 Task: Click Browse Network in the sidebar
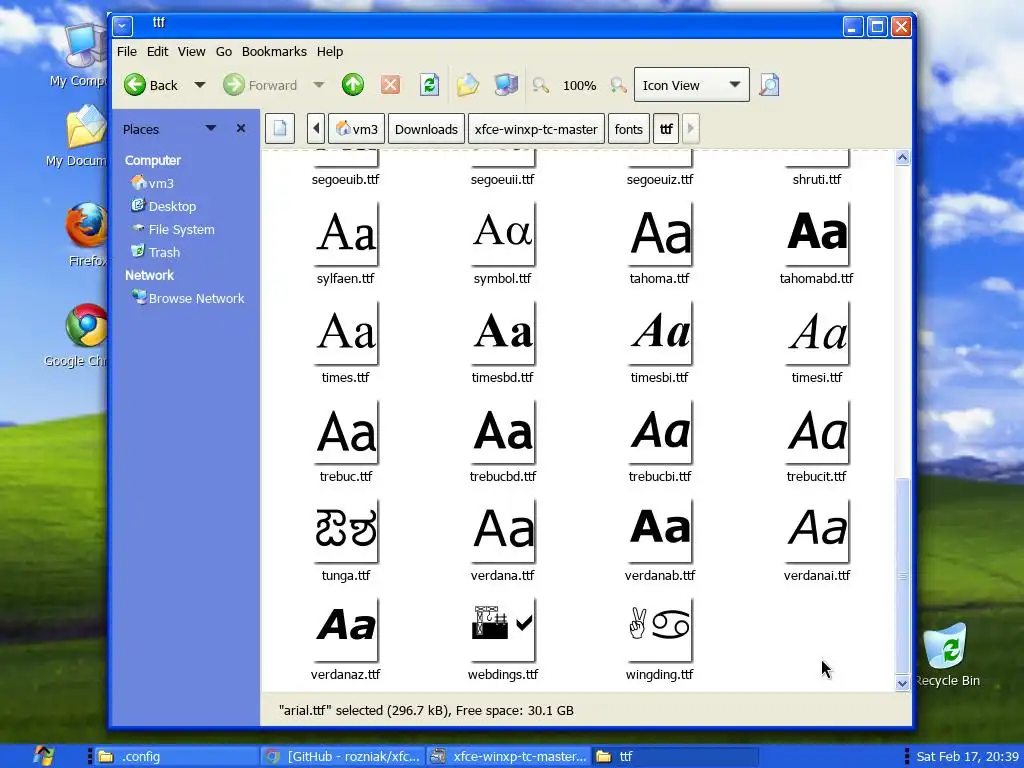188,298
